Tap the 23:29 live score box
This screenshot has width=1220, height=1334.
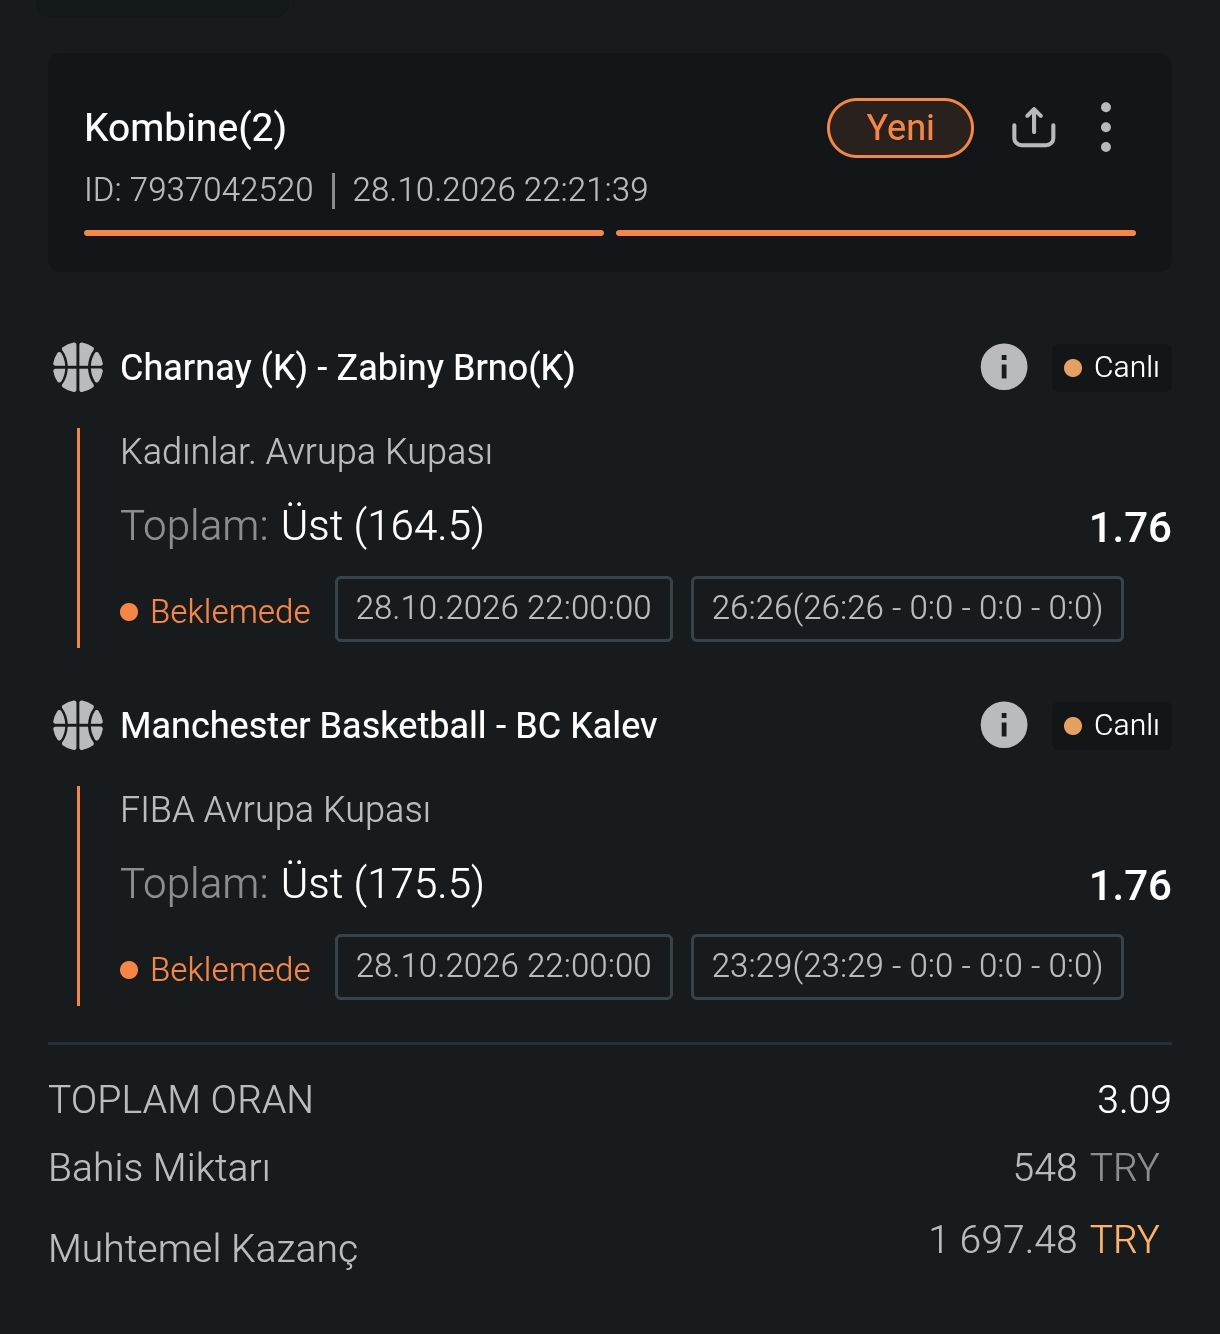click(907, 966)
